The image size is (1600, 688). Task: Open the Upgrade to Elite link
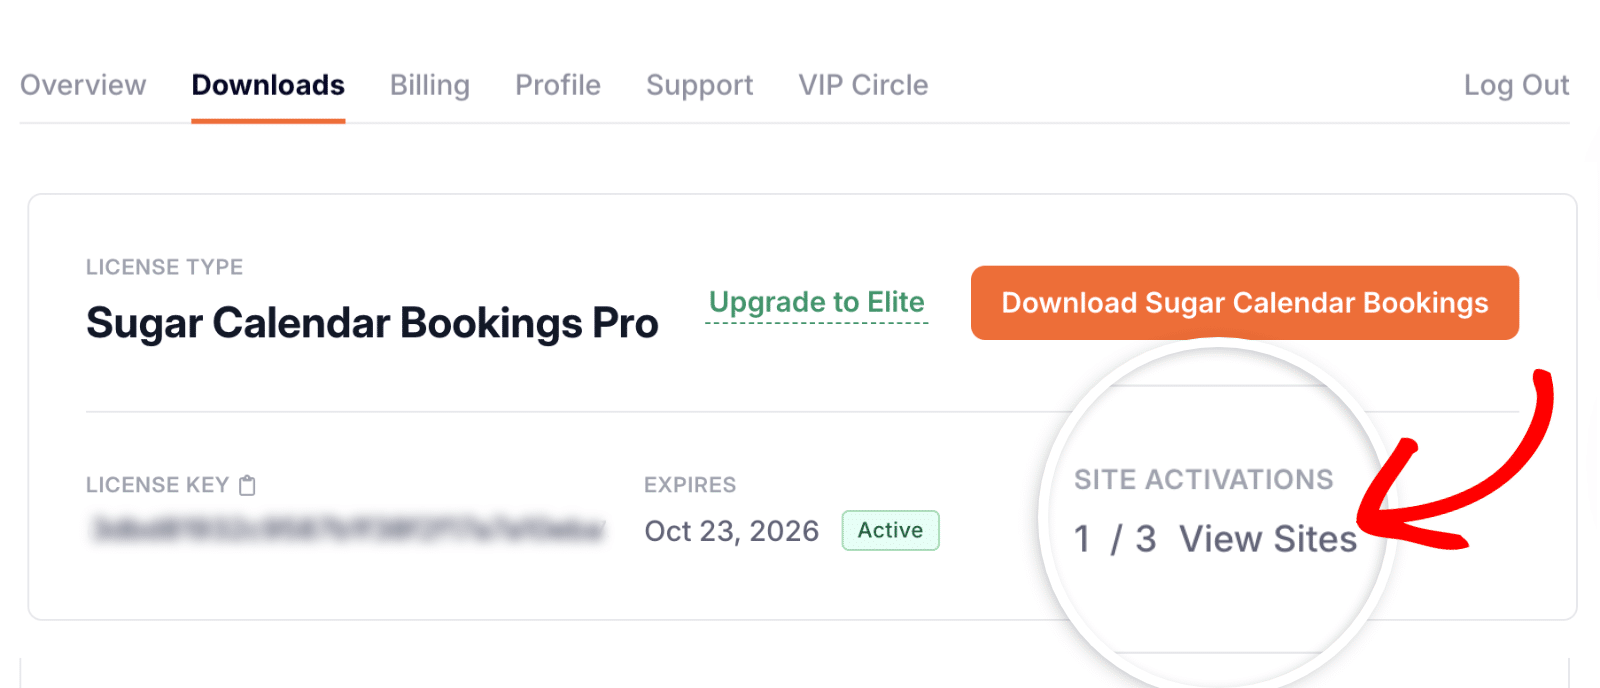(x=816, y=303)
